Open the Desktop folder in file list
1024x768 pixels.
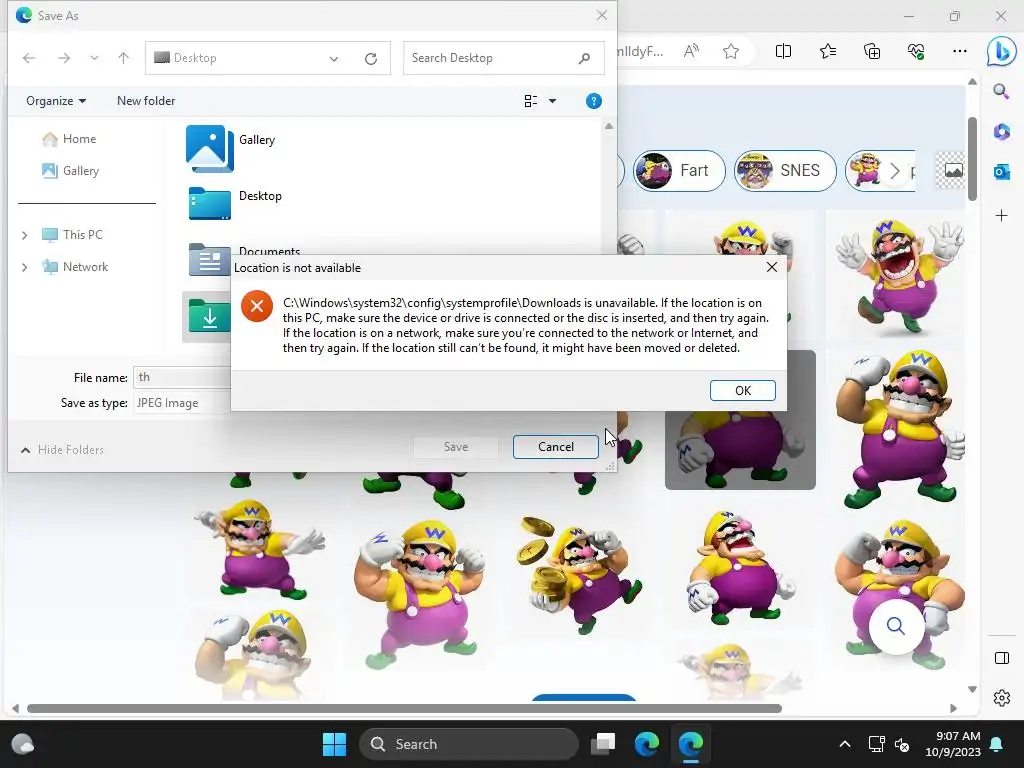tap(235, 204)
